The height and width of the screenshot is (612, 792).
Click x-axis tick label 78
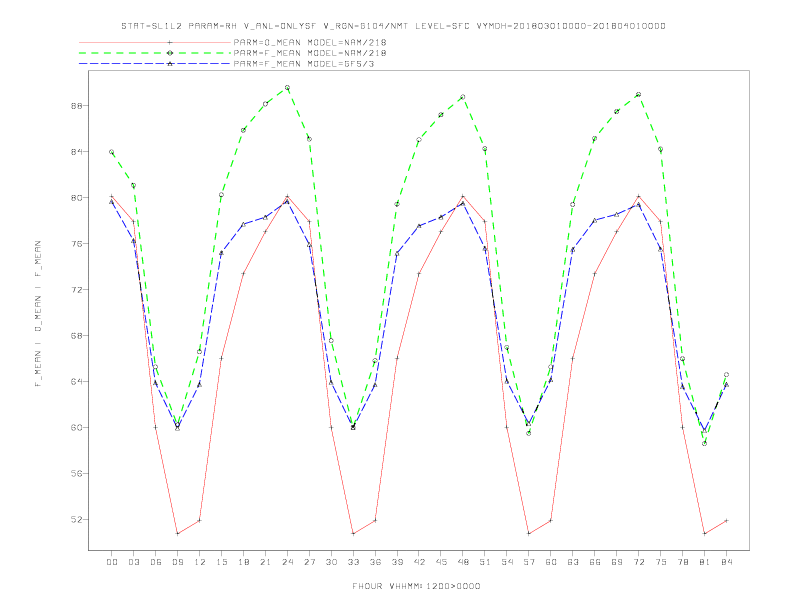pos(682,562)
